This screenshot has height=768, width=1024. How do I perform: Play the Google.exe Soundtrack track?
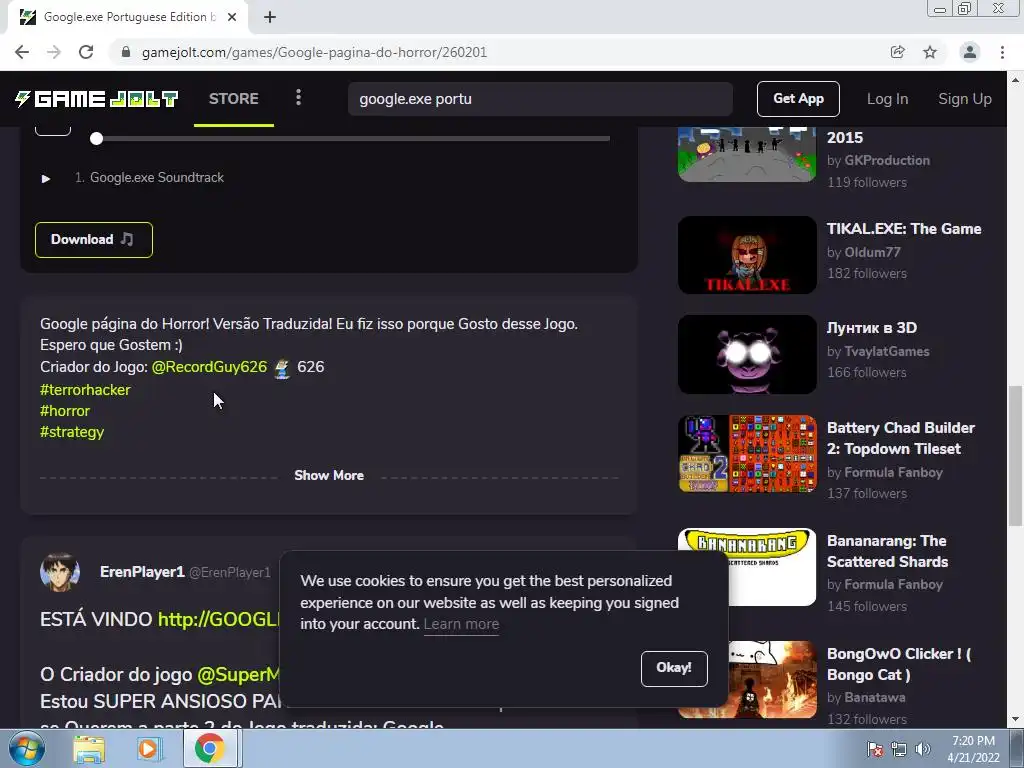click(46, 178)
